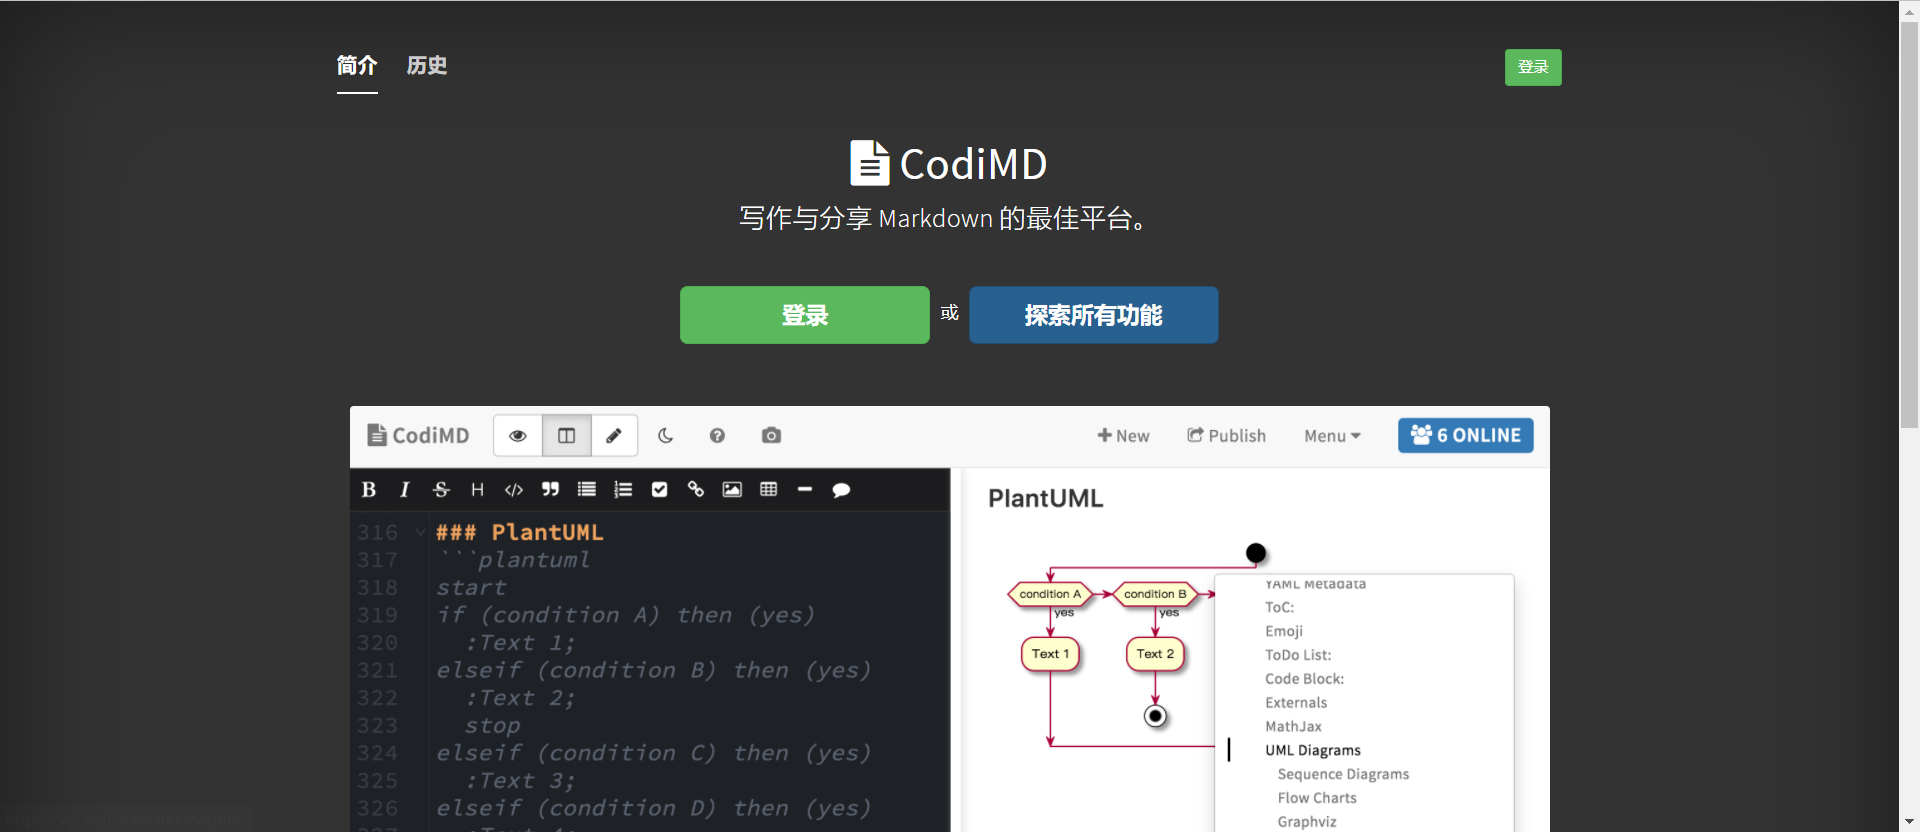Viewport: 1920px width, 832px height.
Task: Click the scrollbar up arrow
Action: click(1910, 10)
